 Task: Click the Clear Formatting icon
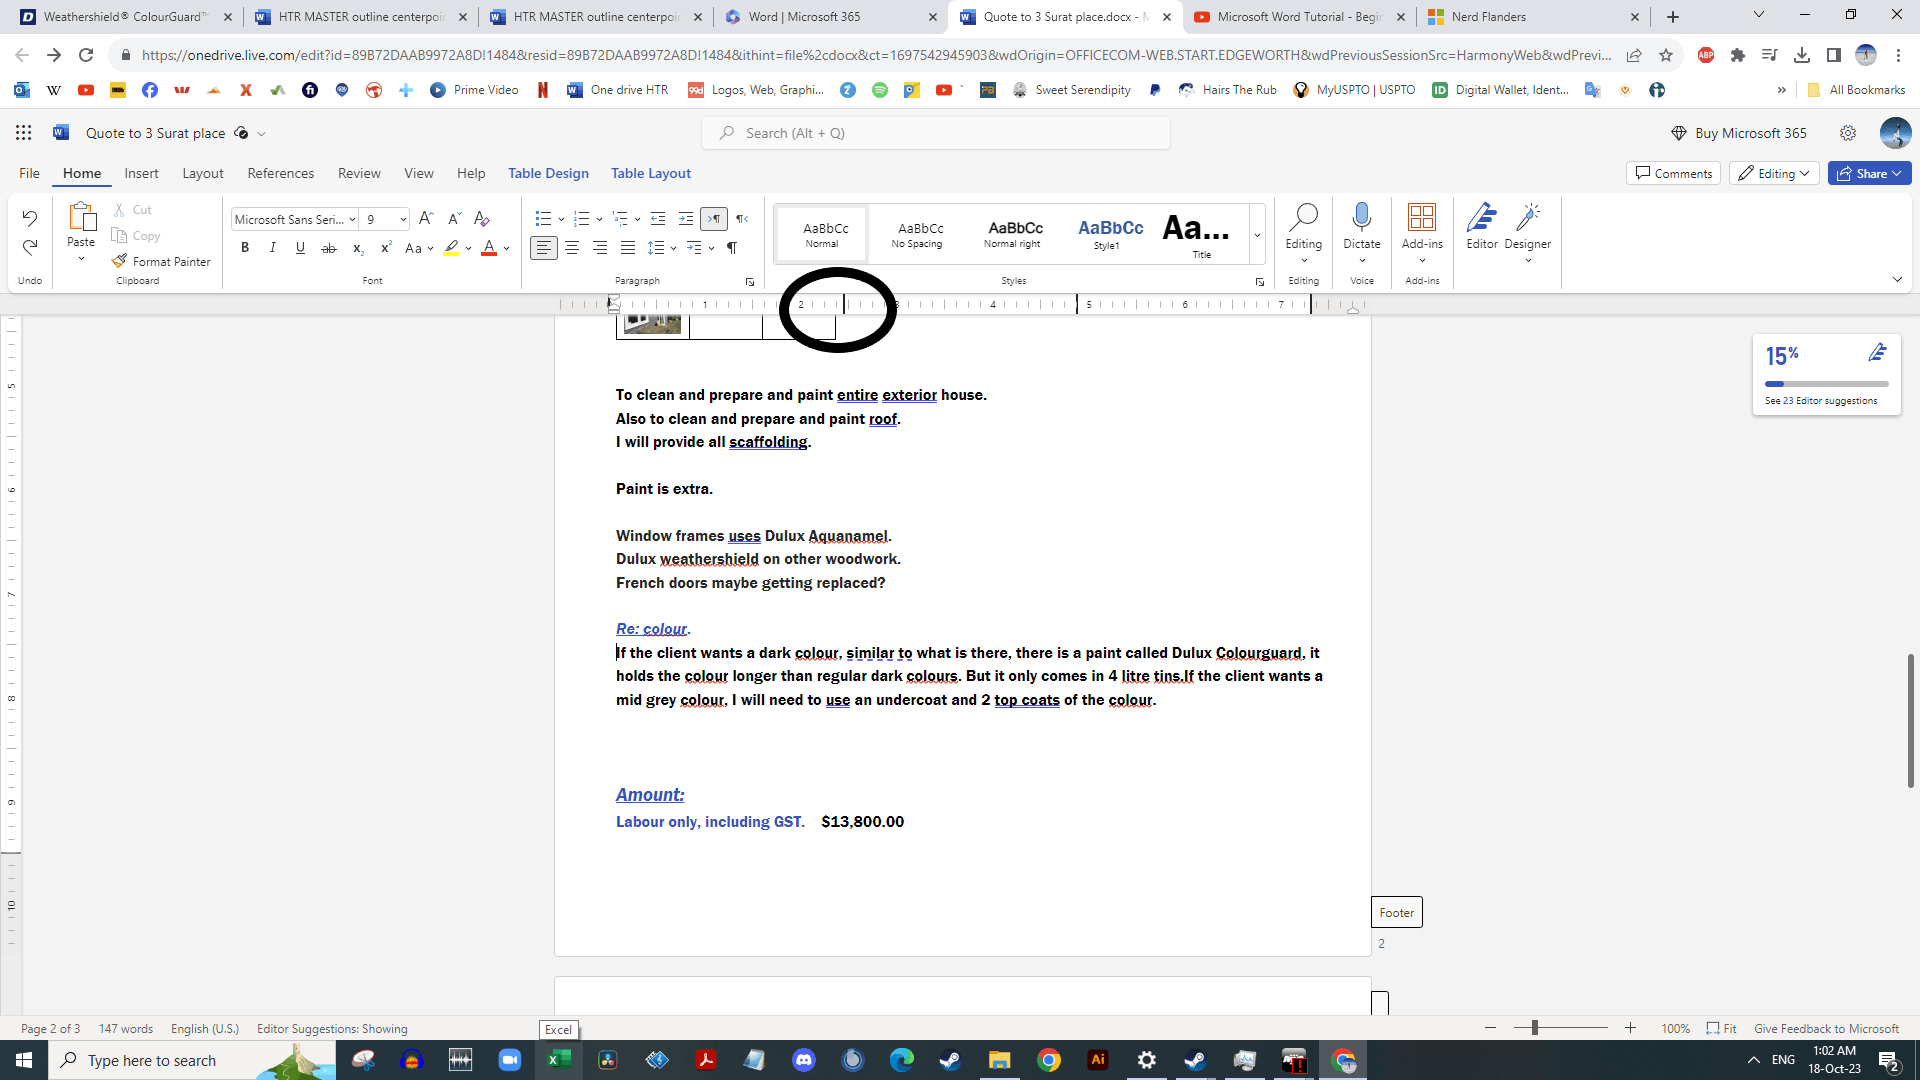pos(482,218)
